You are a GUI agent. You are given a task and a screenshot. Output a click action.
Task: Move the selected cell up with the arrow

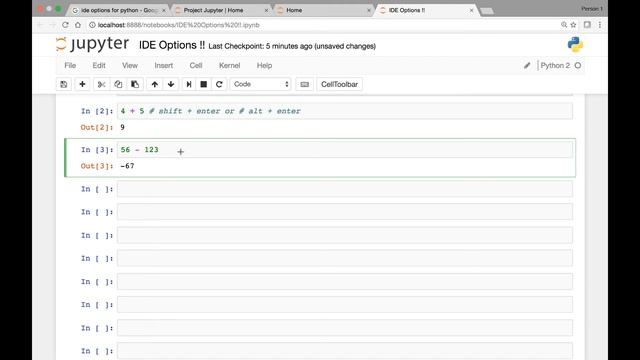(154, 84)
